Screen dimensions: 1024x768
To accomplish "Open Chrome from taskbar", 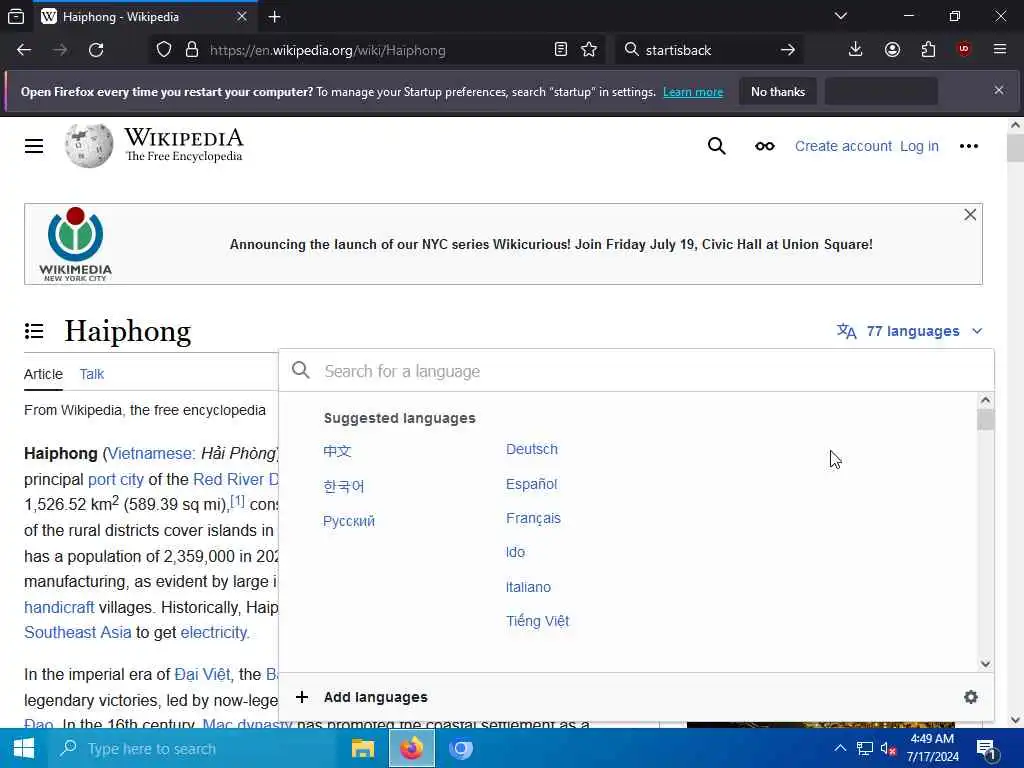I will pos(460,748).
